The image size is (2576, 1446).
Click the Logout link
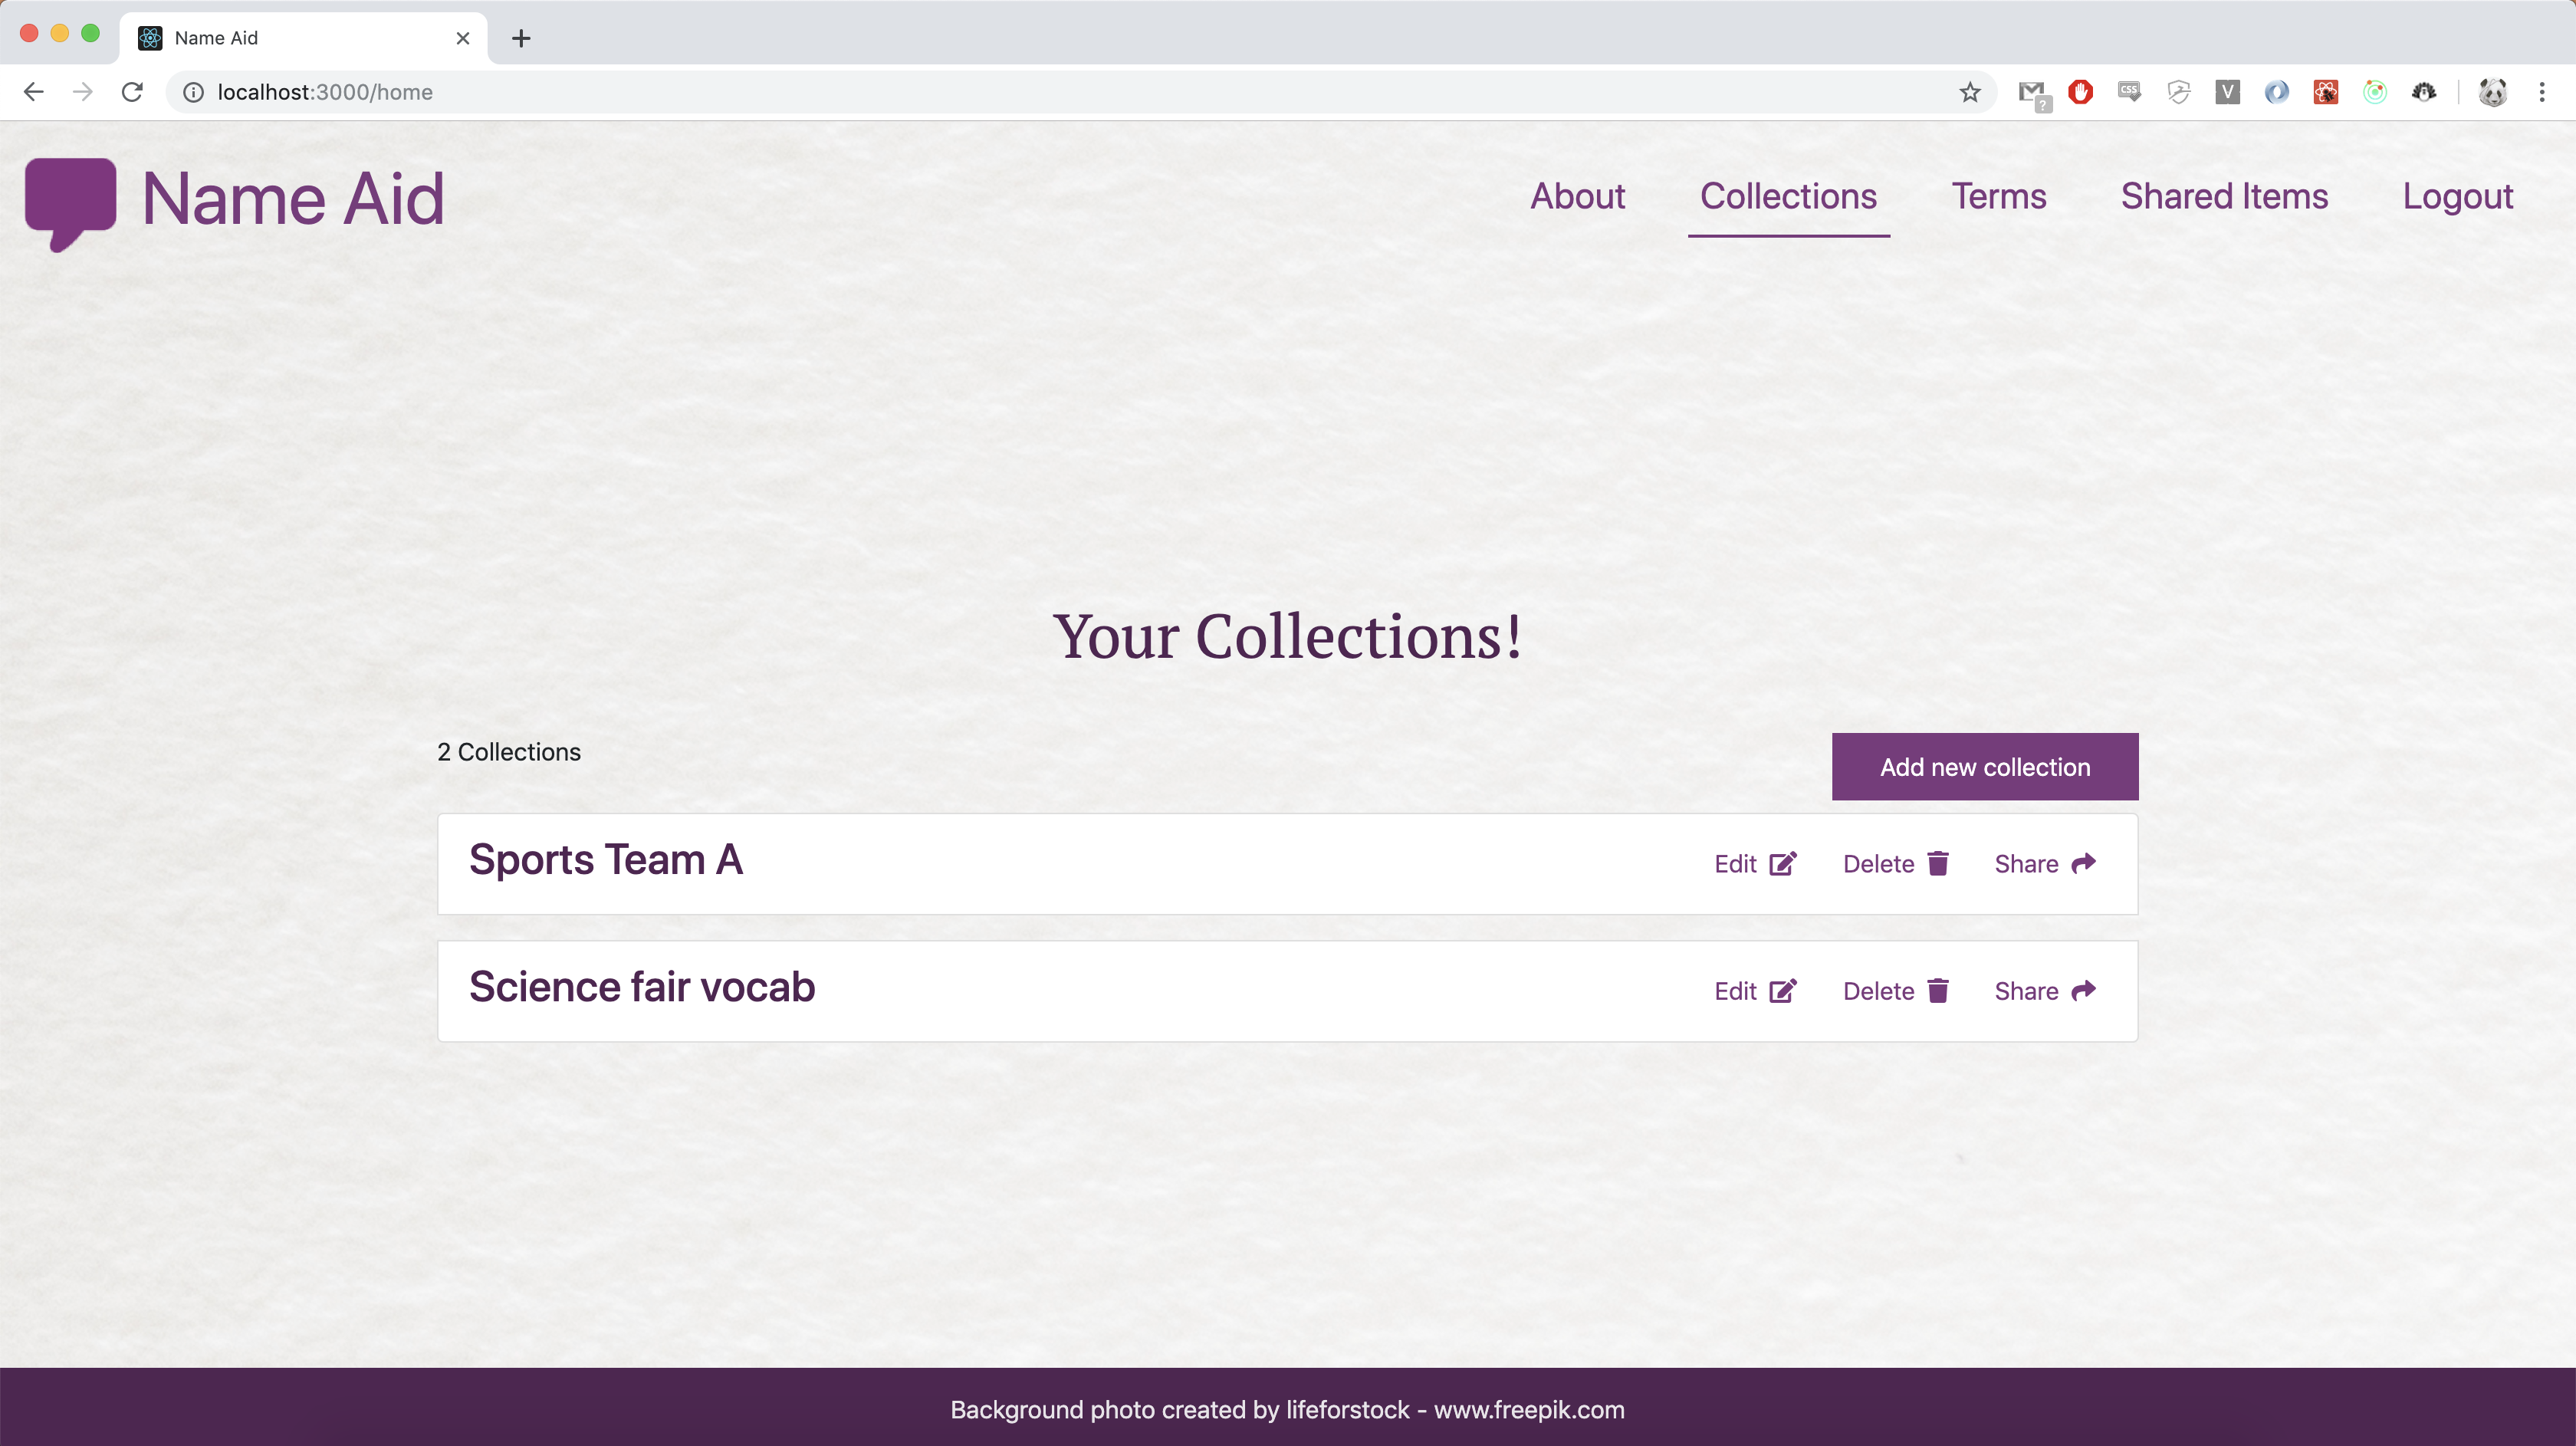(2457, 196)
